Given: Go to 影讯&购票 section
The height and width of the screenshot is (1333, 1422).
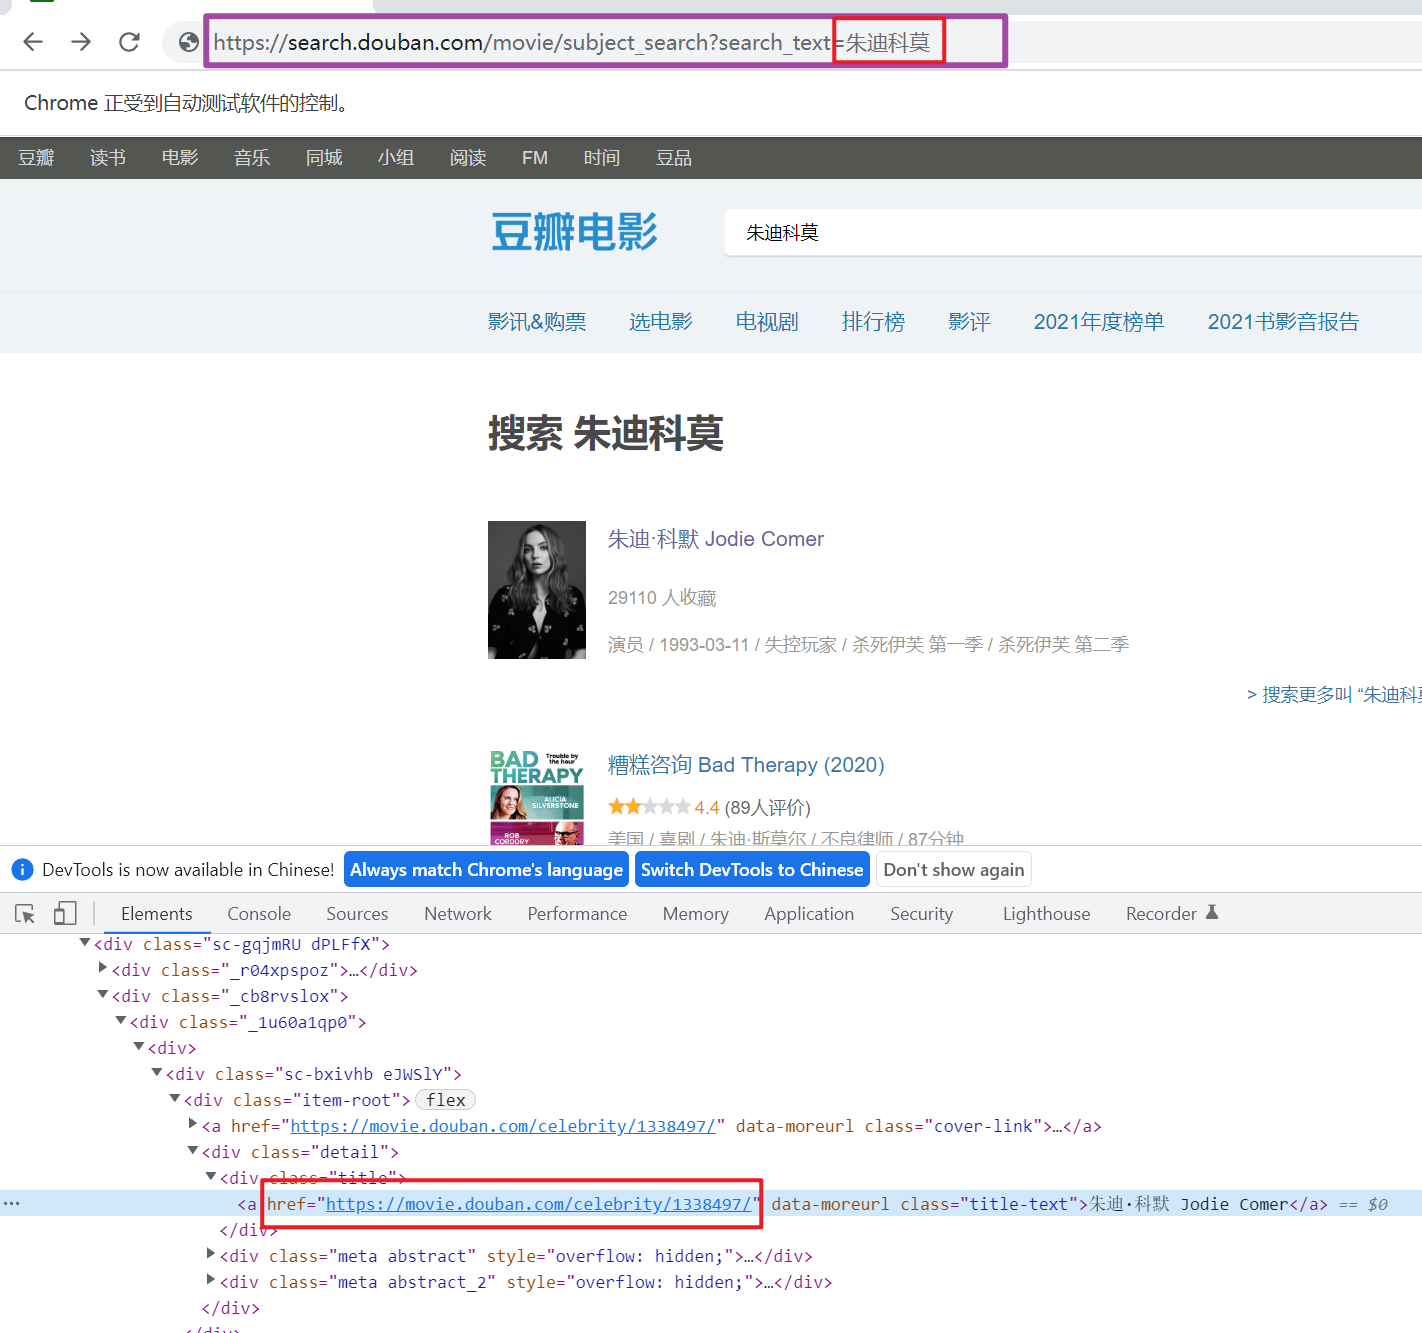Looking at the screenshot, I should point(537,322).
